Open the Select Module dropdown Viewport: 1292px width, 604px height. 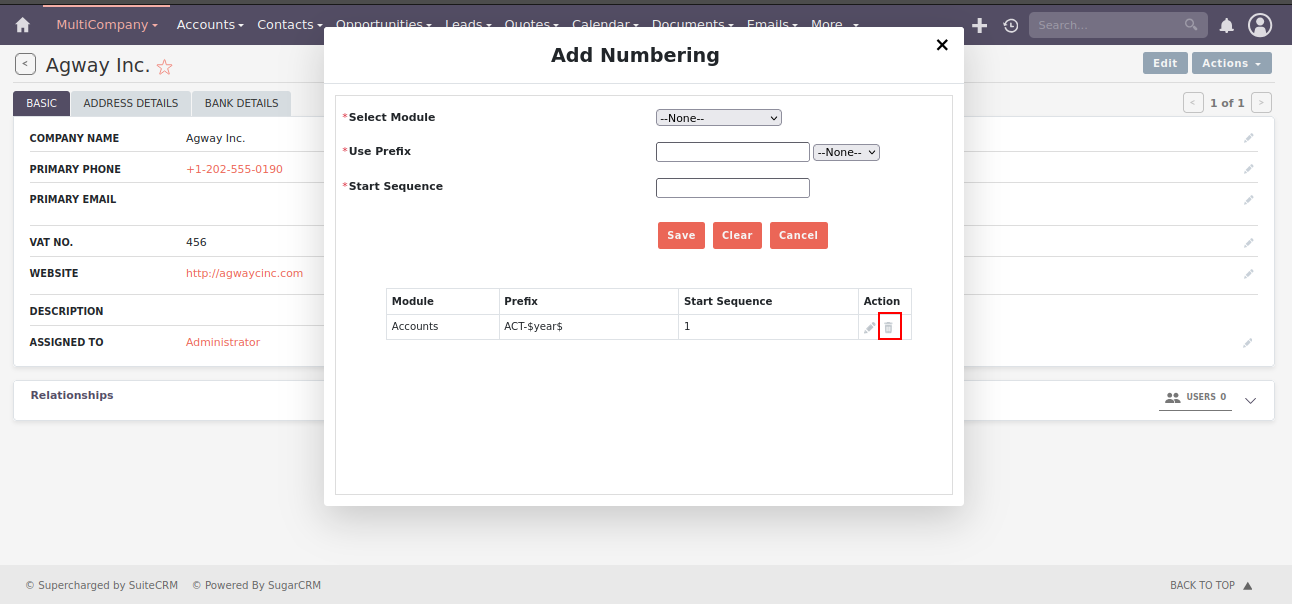click(718, 118)
